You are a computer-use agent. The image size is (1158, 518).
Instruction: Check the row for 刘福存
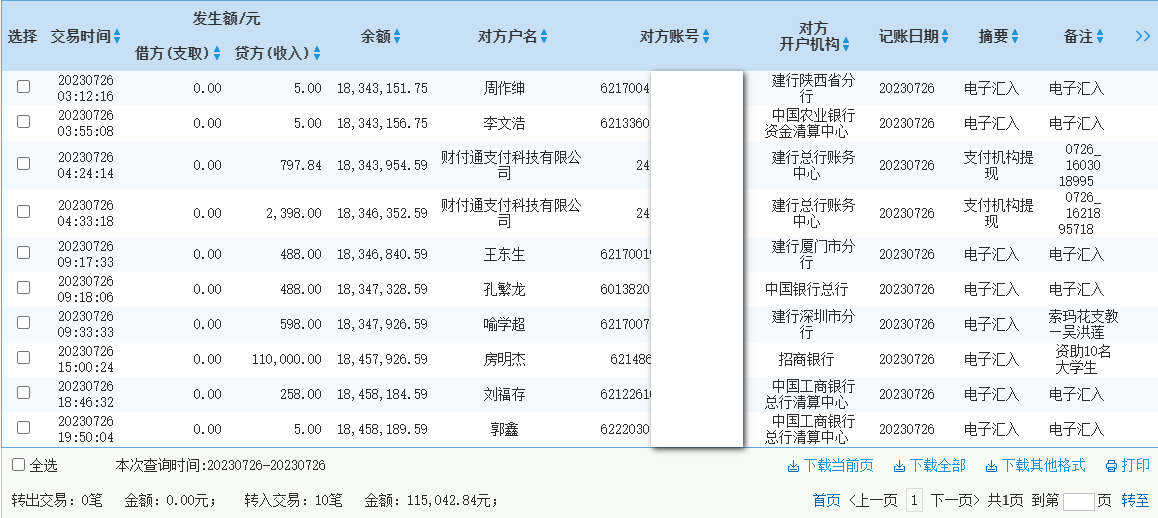[24, 392]
